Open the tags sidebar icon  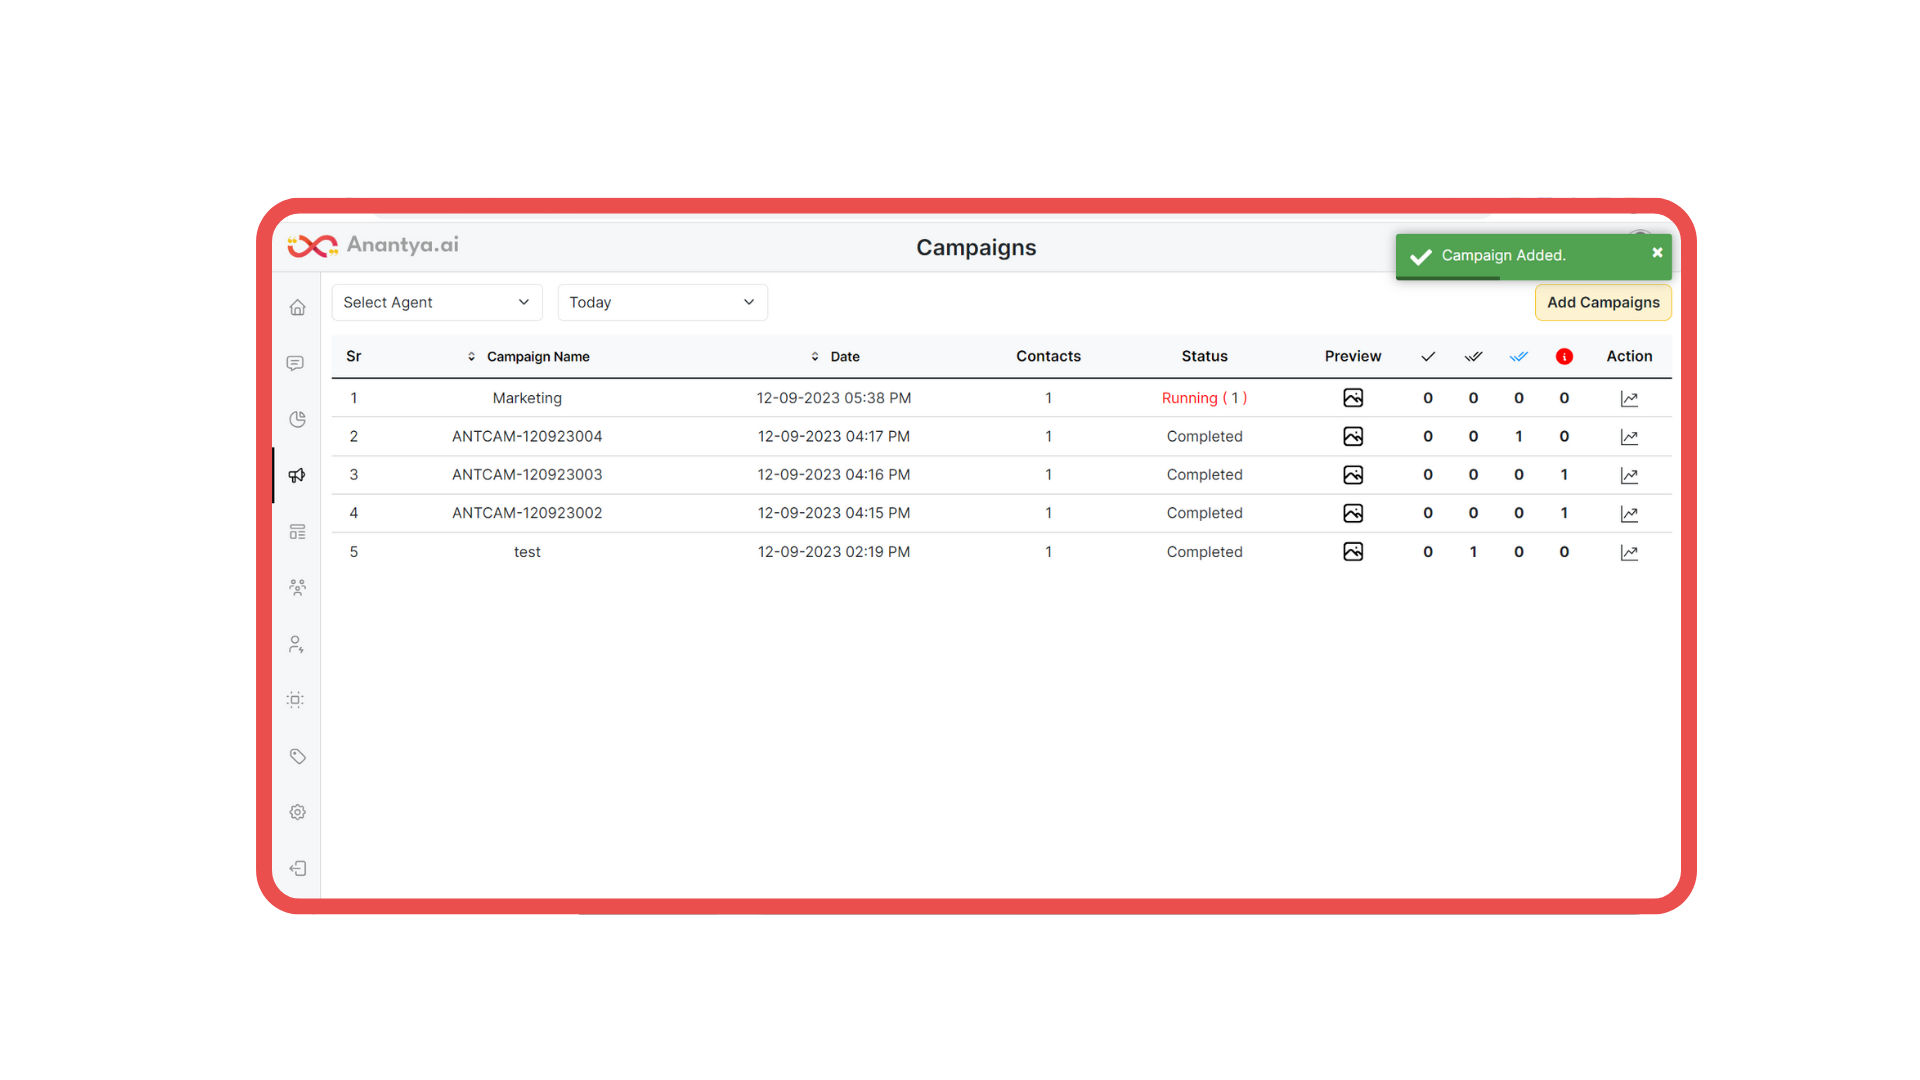(297, 756)
